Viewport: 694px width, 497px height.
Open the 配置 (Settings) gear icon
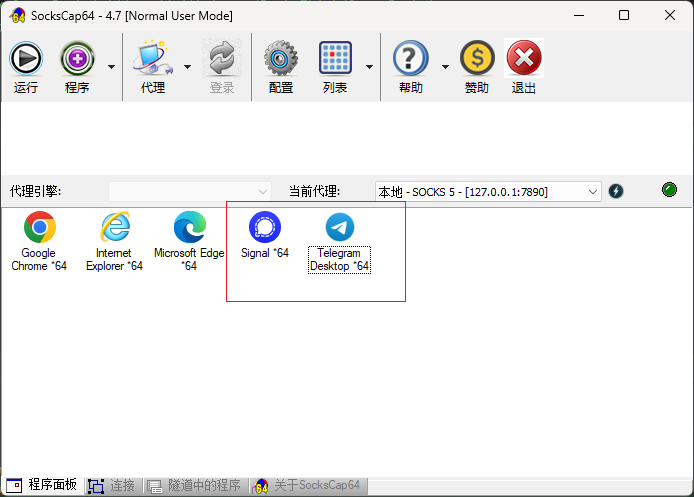(x=281, y=58)
